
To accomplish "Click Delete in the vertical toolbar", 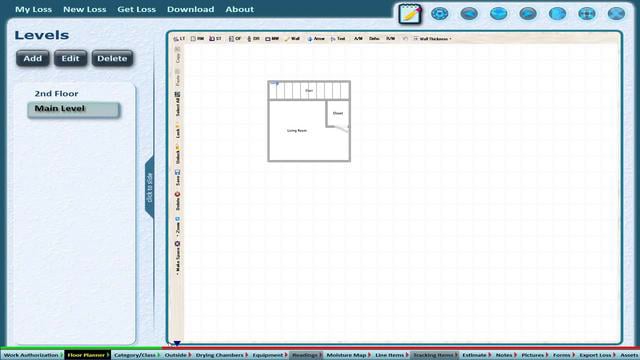I will (178, 201).
